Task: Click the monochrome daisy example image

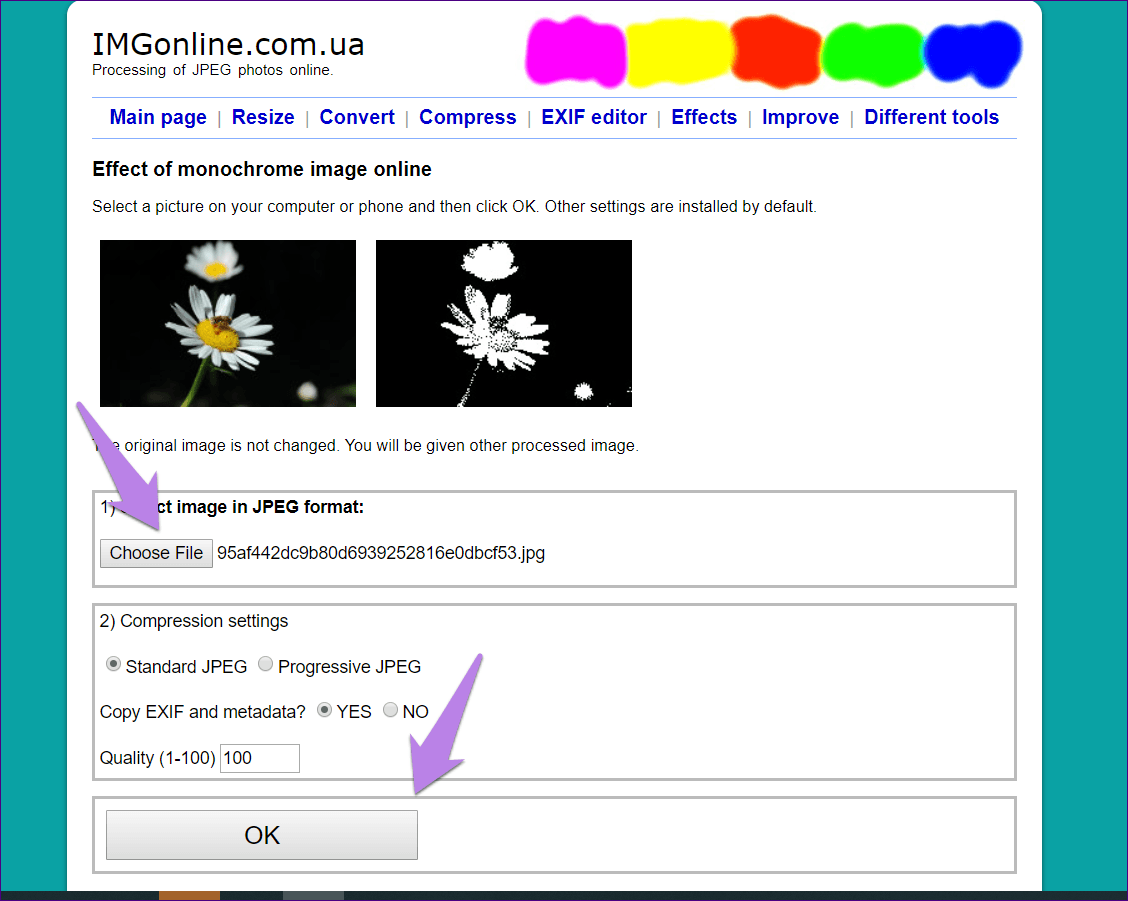Action: (x=504, y=323)
